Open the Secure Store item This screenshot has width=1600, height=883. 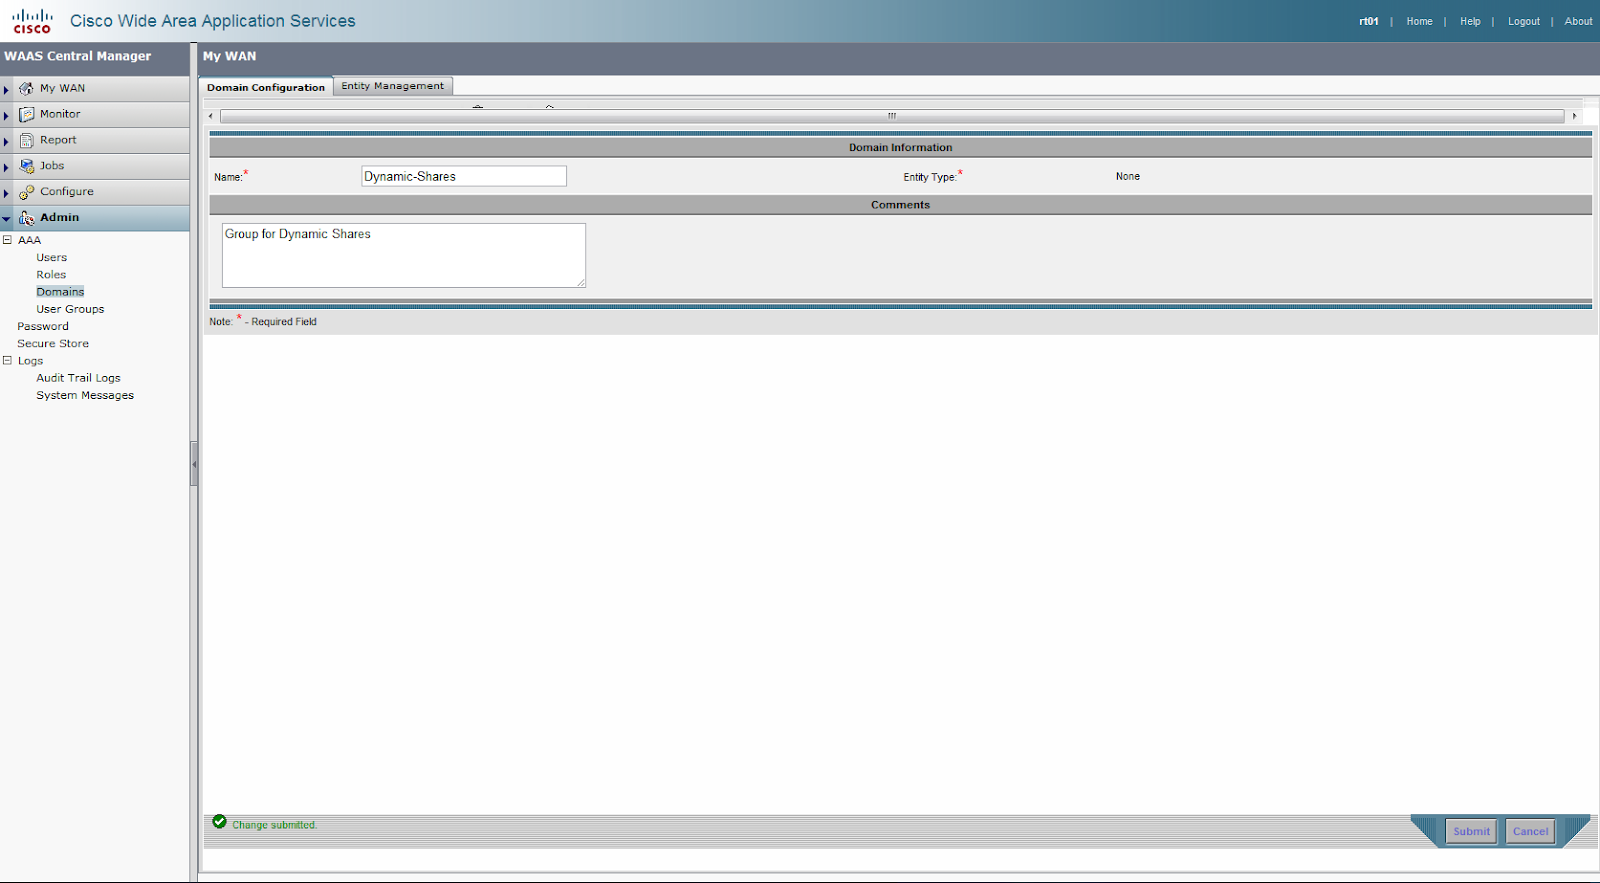[x=53, y=344]
